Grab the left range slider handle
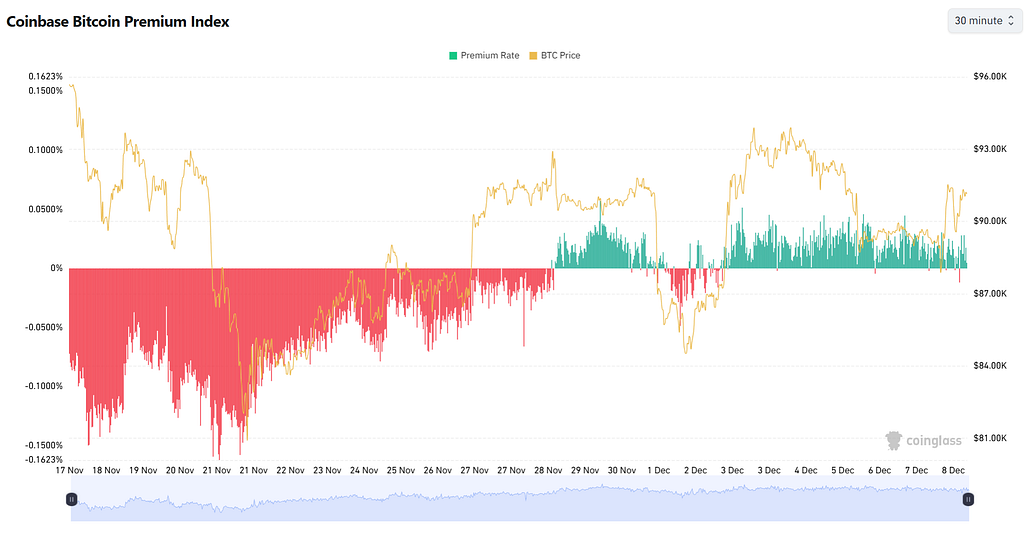The width and height of the screenshot is (1024, 543). pos(71,499)
